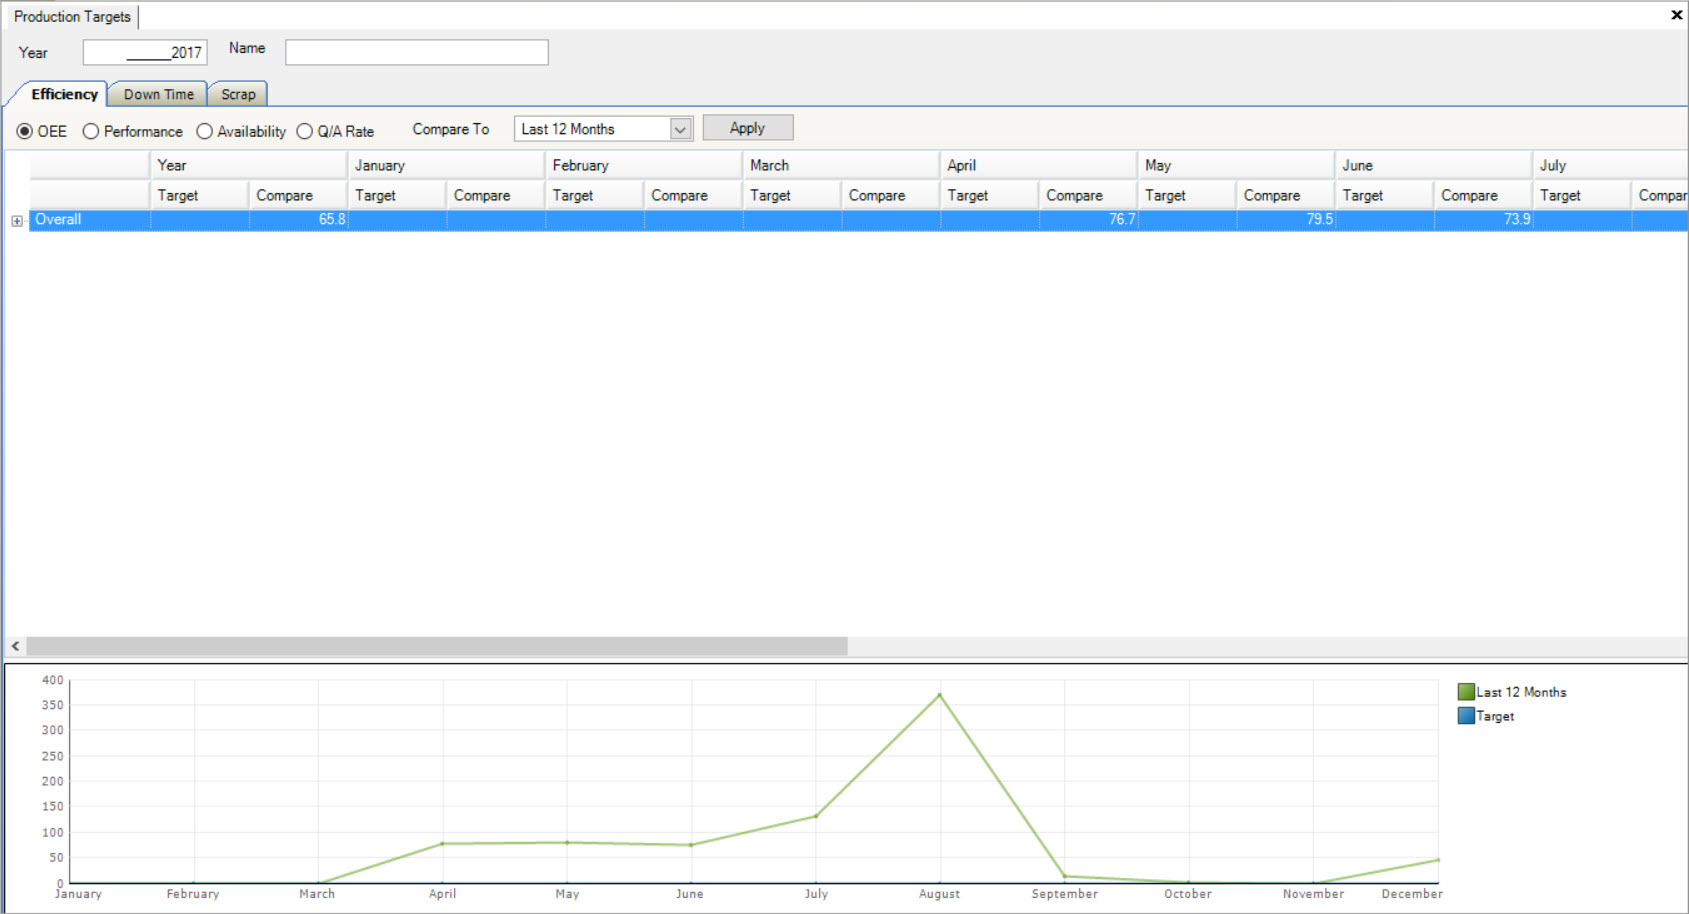Click the August peak point on chart
The image size is (1689, 914).
pyautogui.click(x=939, y=695)
